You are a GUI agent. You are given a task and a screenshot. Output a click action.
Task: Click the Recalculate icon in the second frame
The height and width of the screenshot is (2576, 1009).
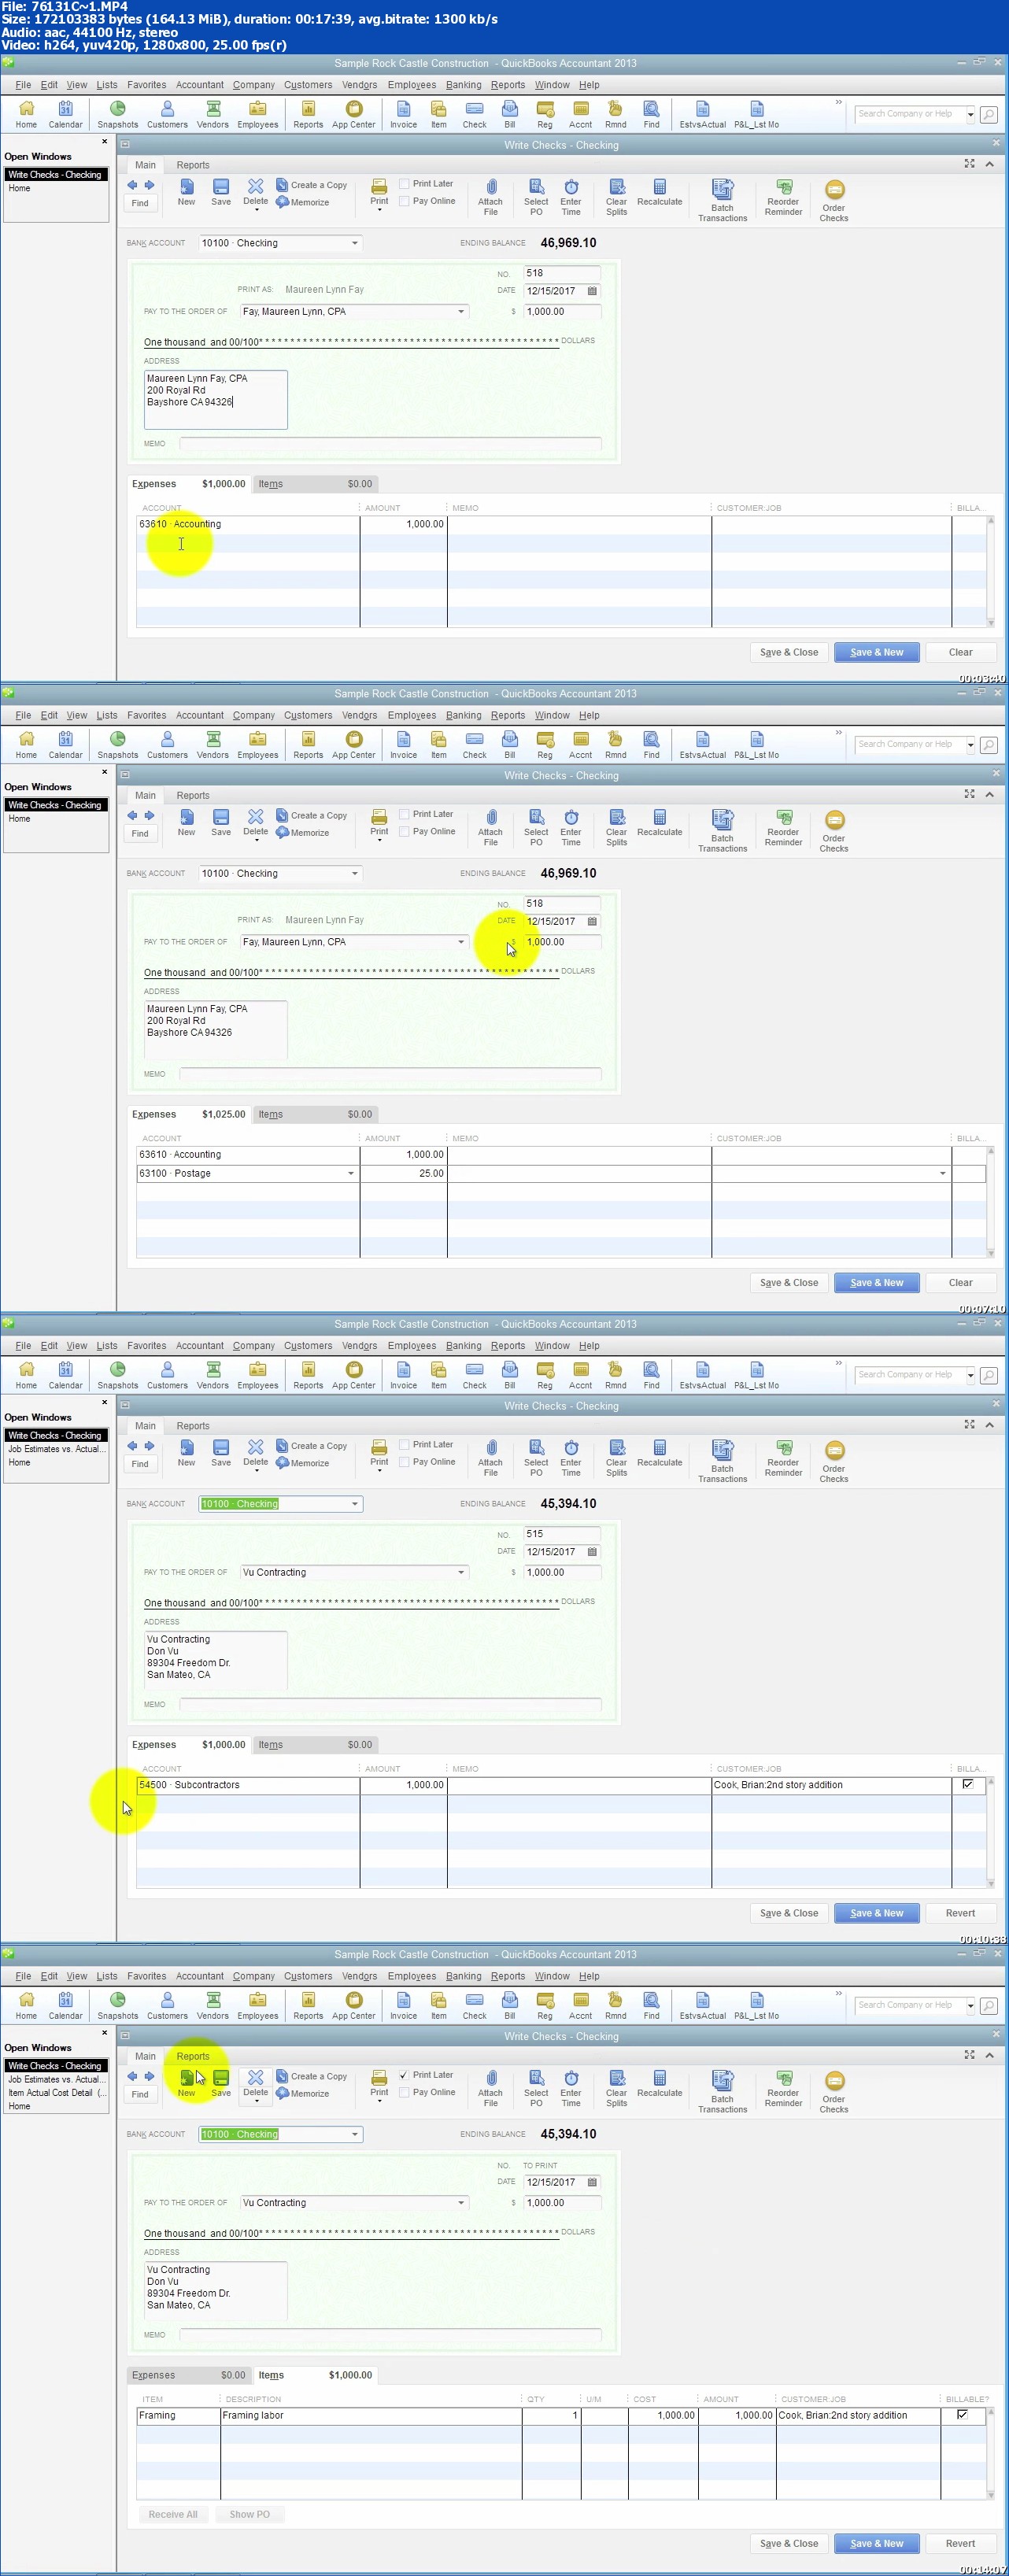659,823
